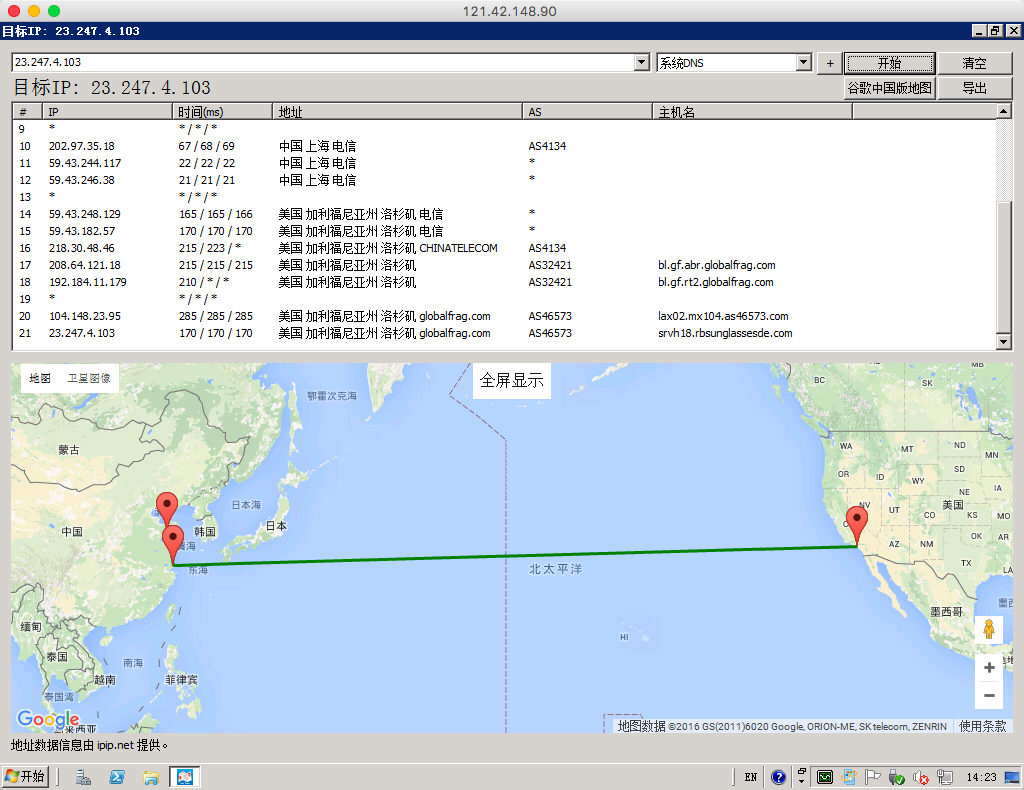Zoom in the map with plus
This screenshot has width=1024, height=790.
click(x=989, y=667)
